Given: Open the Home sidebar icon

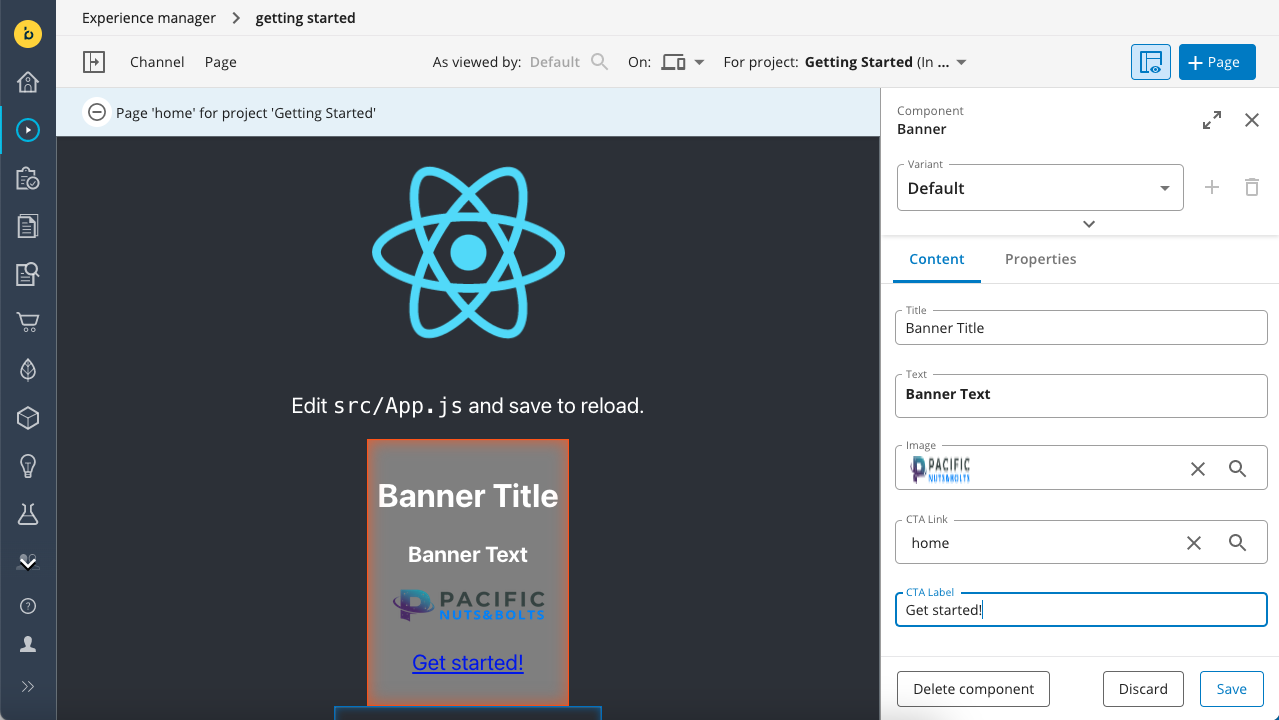Looking at the screenshot, I should pyautogui.click(x=28, y=82).
